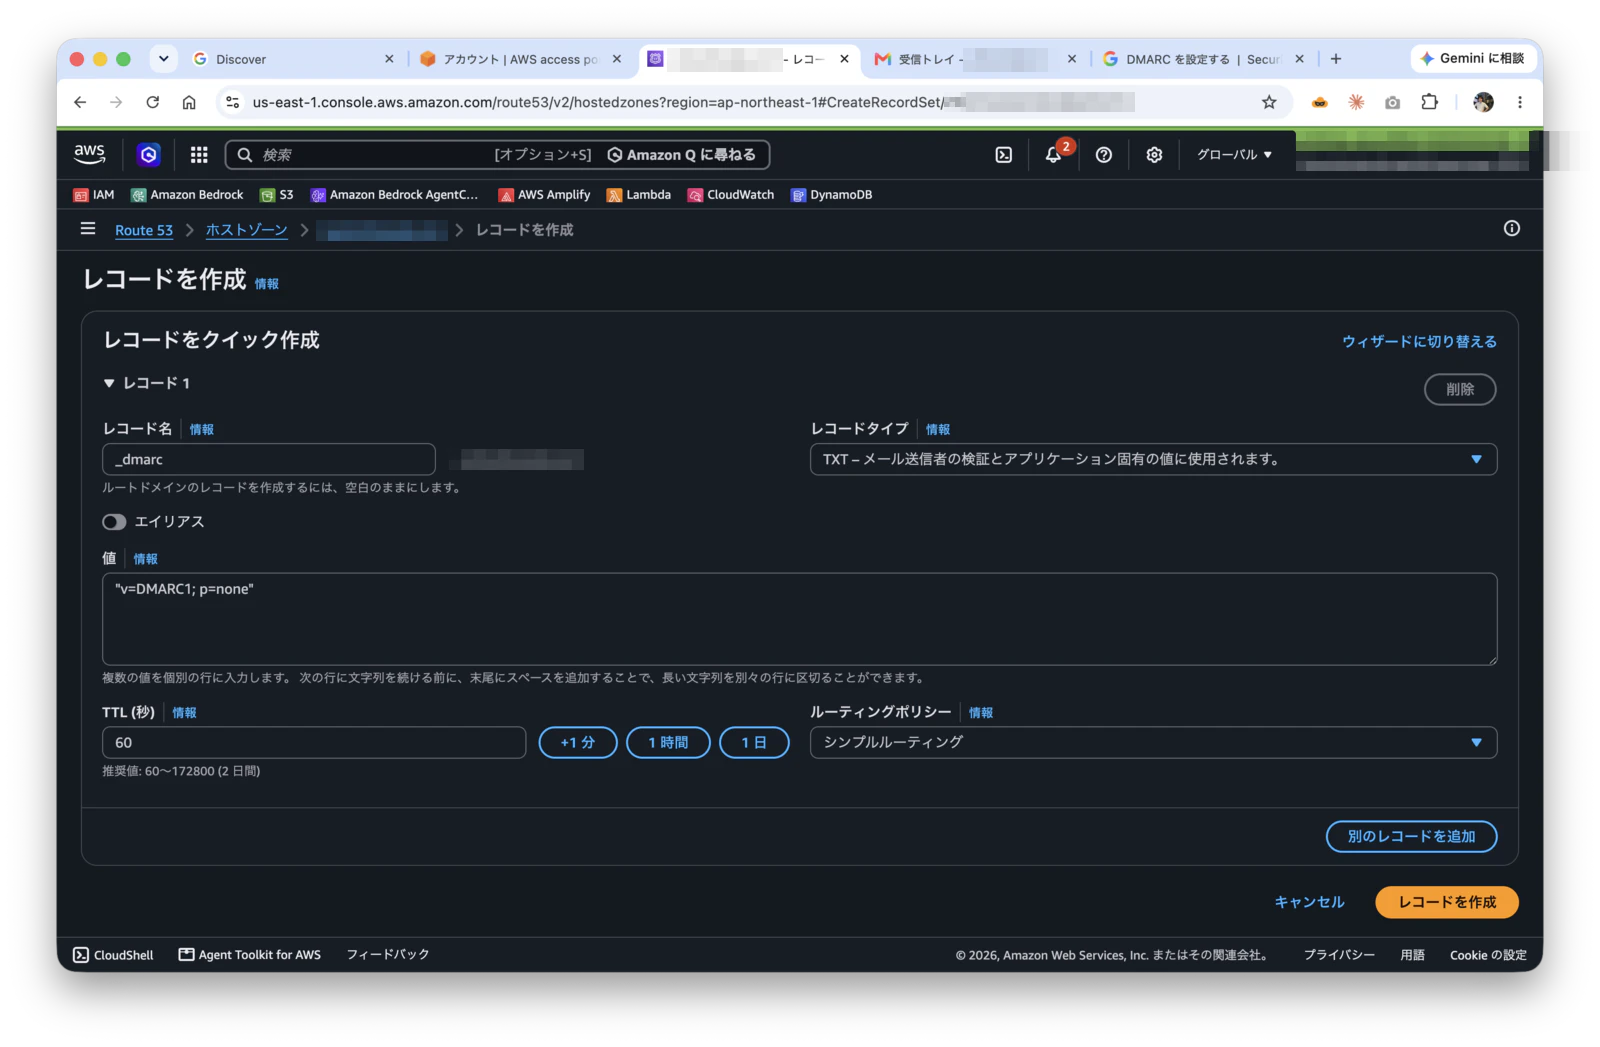This screenshot has width=1600, height=1047.
Task: Click Gemini に相談 button
Action: [1472, 59]
